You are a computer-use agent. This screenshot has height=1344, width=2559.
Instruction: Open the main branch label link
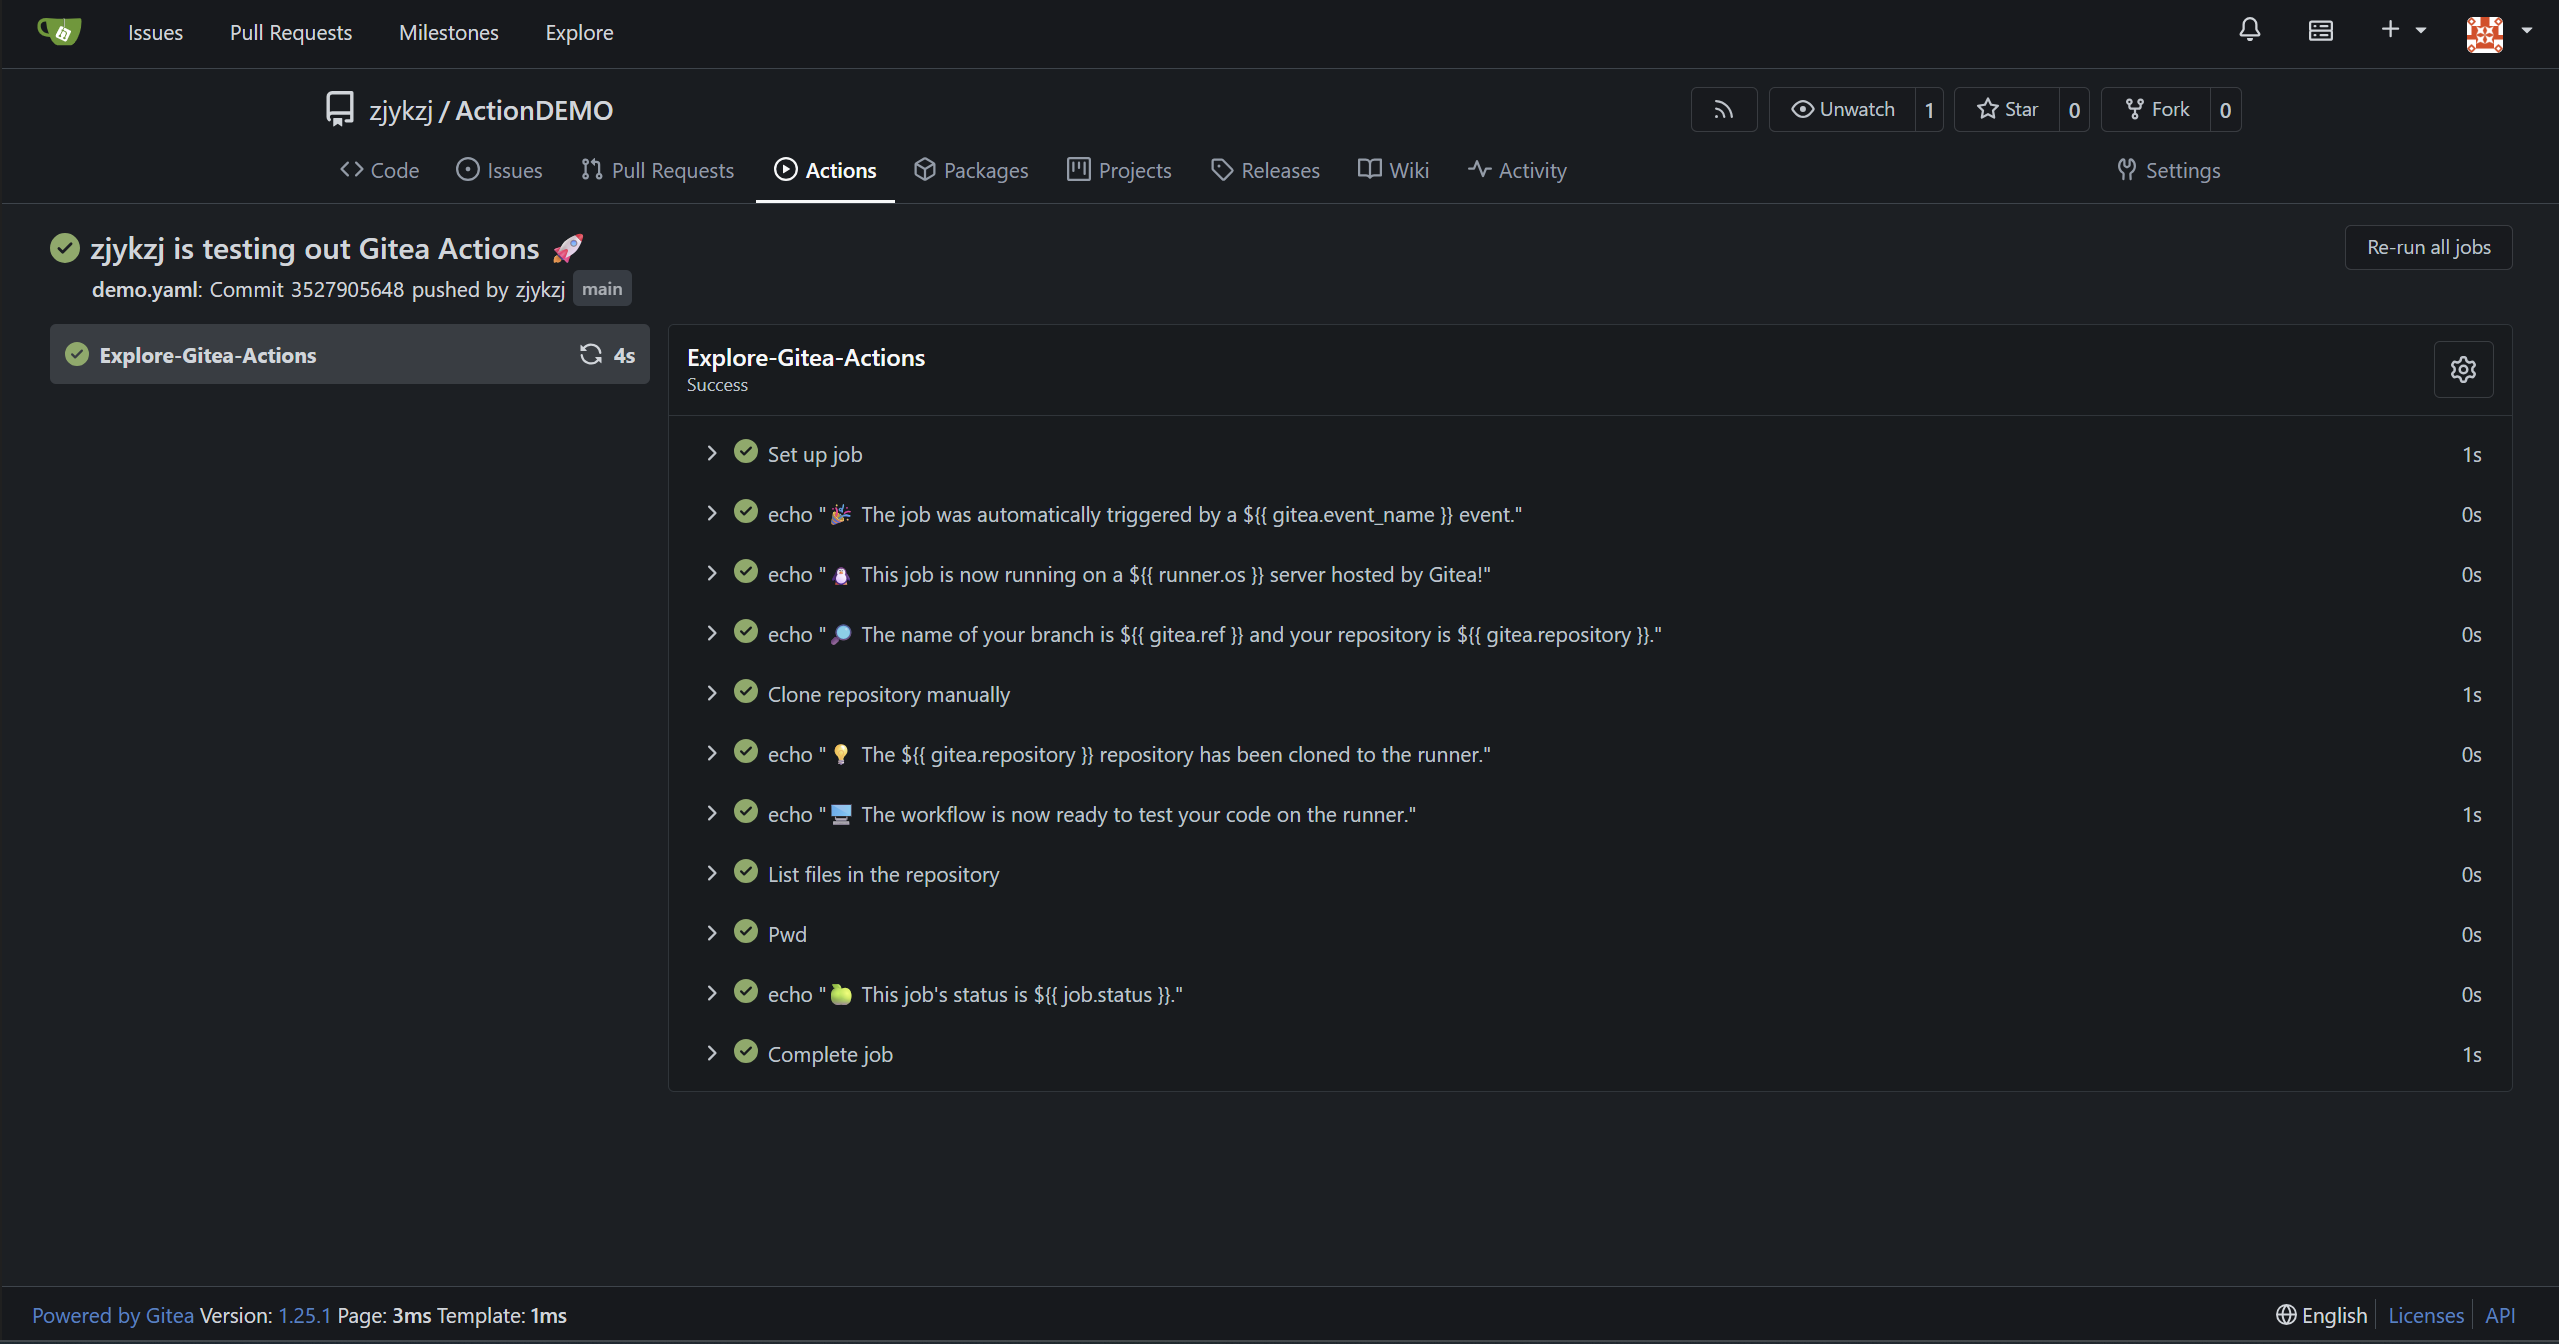[x=602, y=289]
